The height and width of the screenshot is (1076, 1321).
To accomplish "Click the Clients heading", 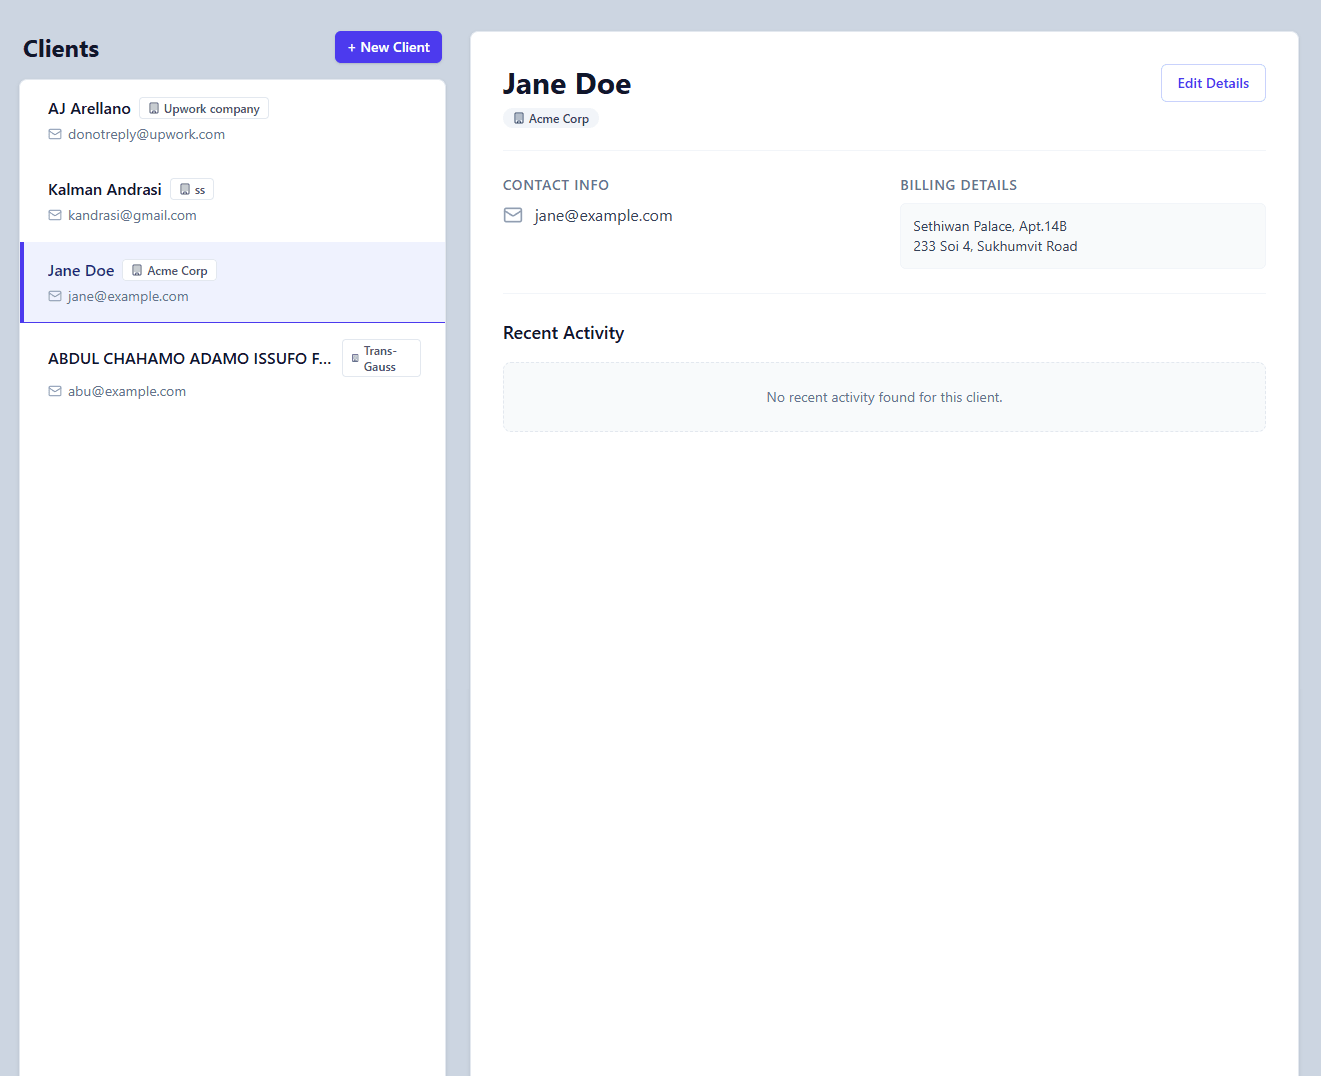I will 61,49.
